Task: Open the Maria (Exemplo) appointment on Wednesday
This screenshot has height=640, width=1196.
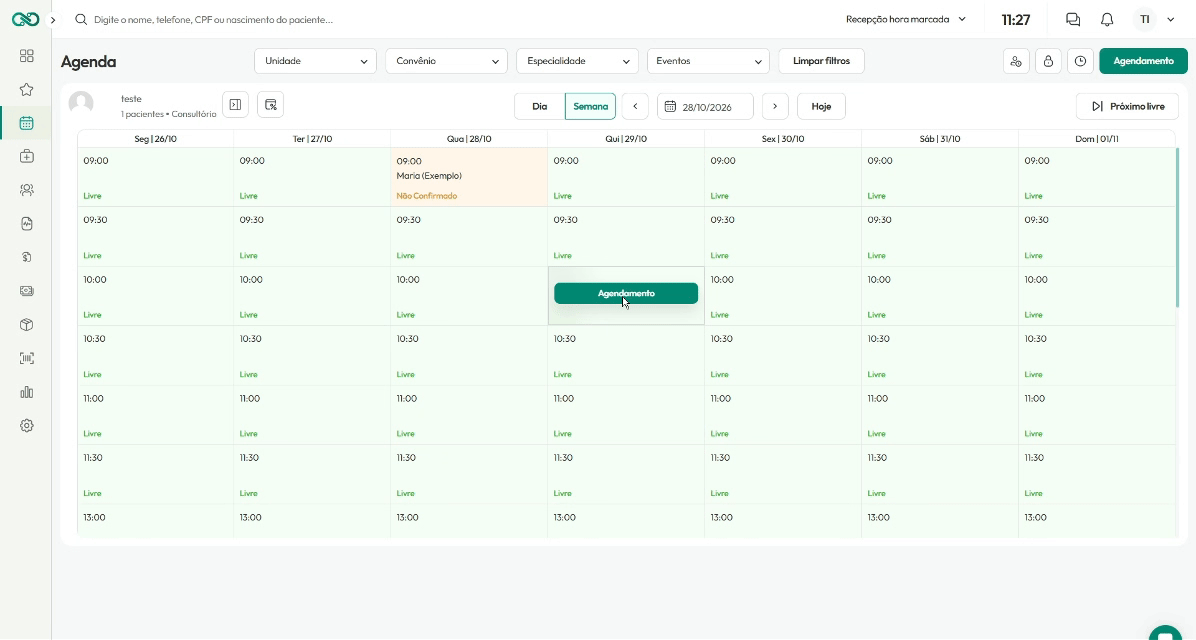Action: coord(469,178)
